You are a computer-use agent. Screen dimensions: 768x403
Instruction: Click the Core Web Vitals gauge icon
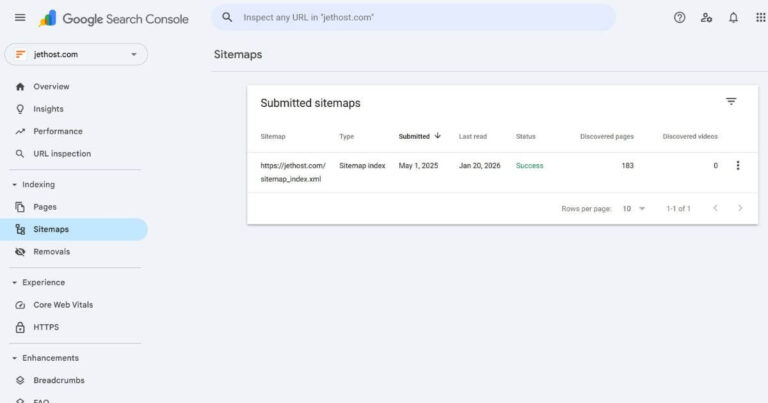pyautogui.click(x=20, y=305)
